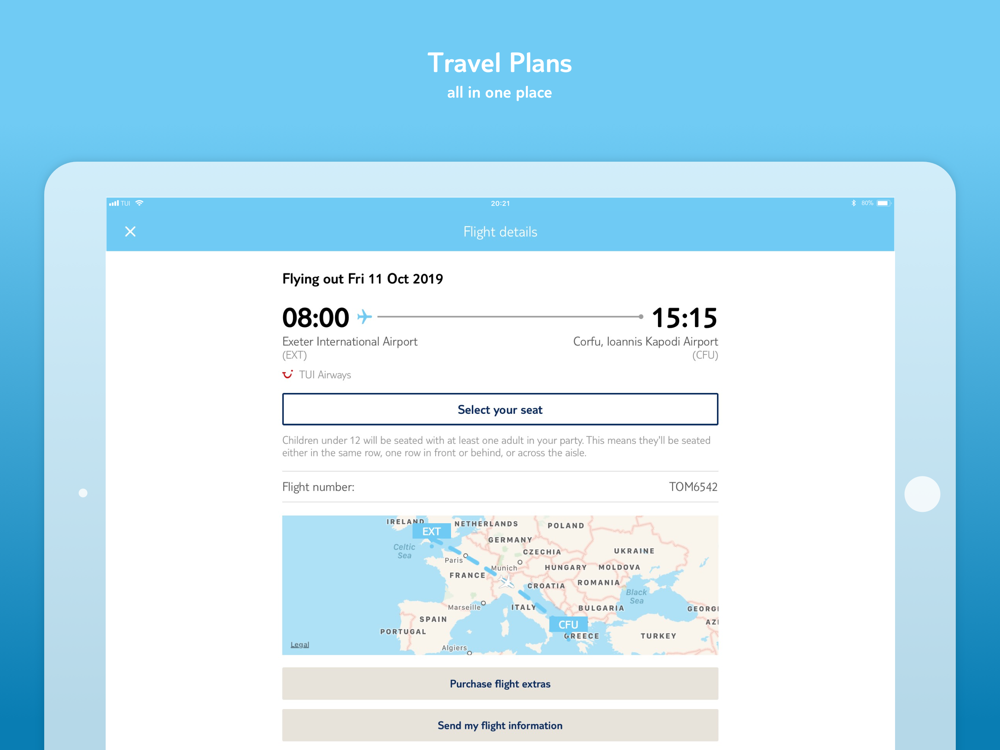Click the Select your seat button
The image size is (1000, 750).
click(x=500, y=409)
